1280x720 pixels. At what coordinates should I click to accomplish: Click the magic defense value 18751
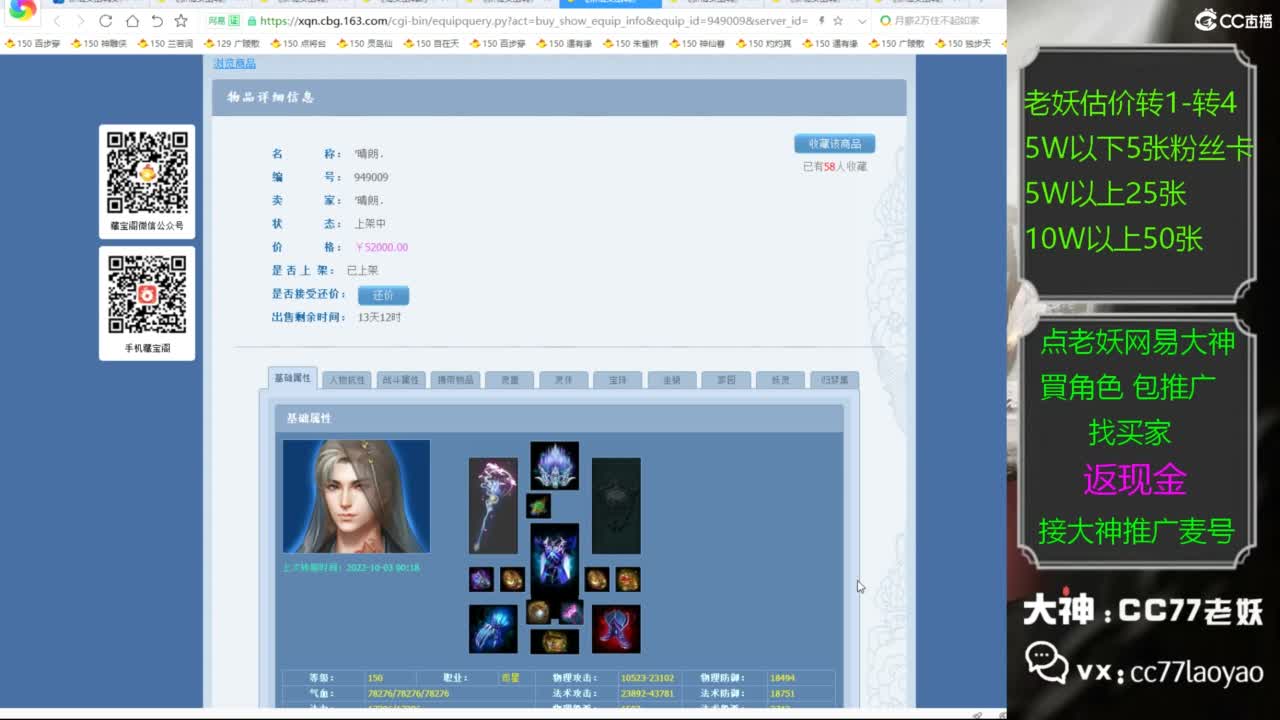pyautogui.click(x=782, y=693)
